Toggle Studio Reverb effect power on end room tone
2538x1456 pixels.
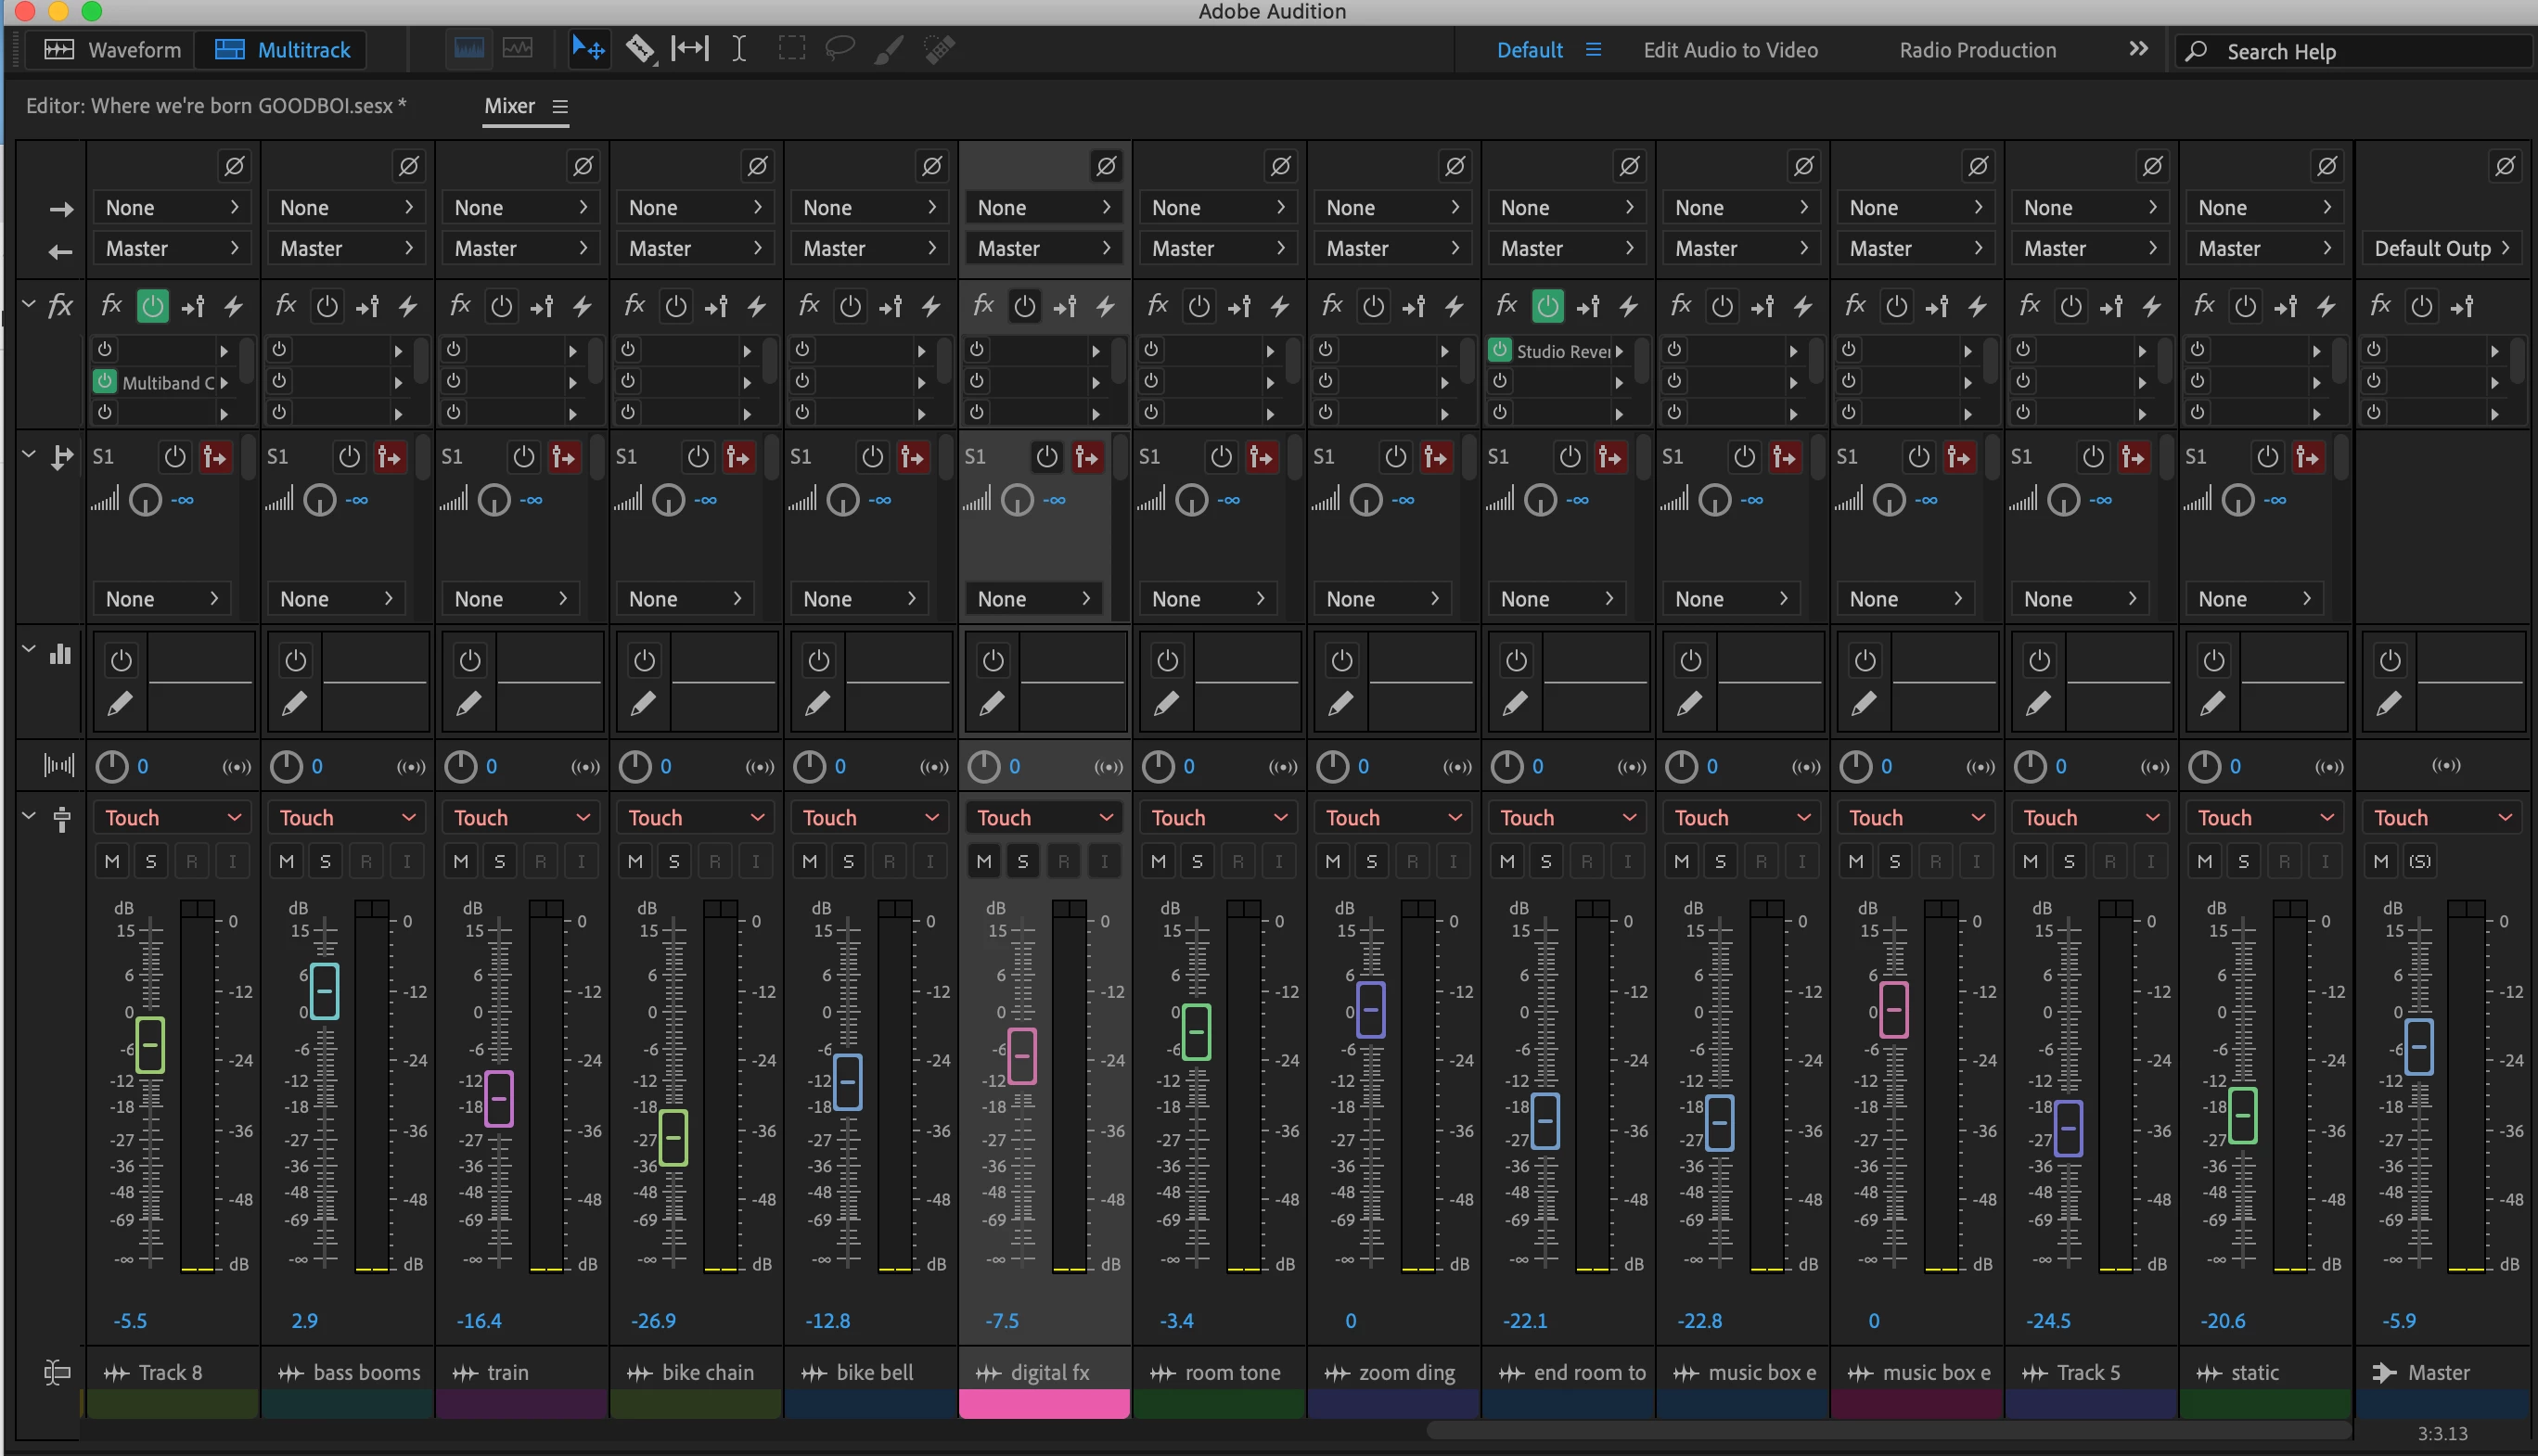[1499, 350]
